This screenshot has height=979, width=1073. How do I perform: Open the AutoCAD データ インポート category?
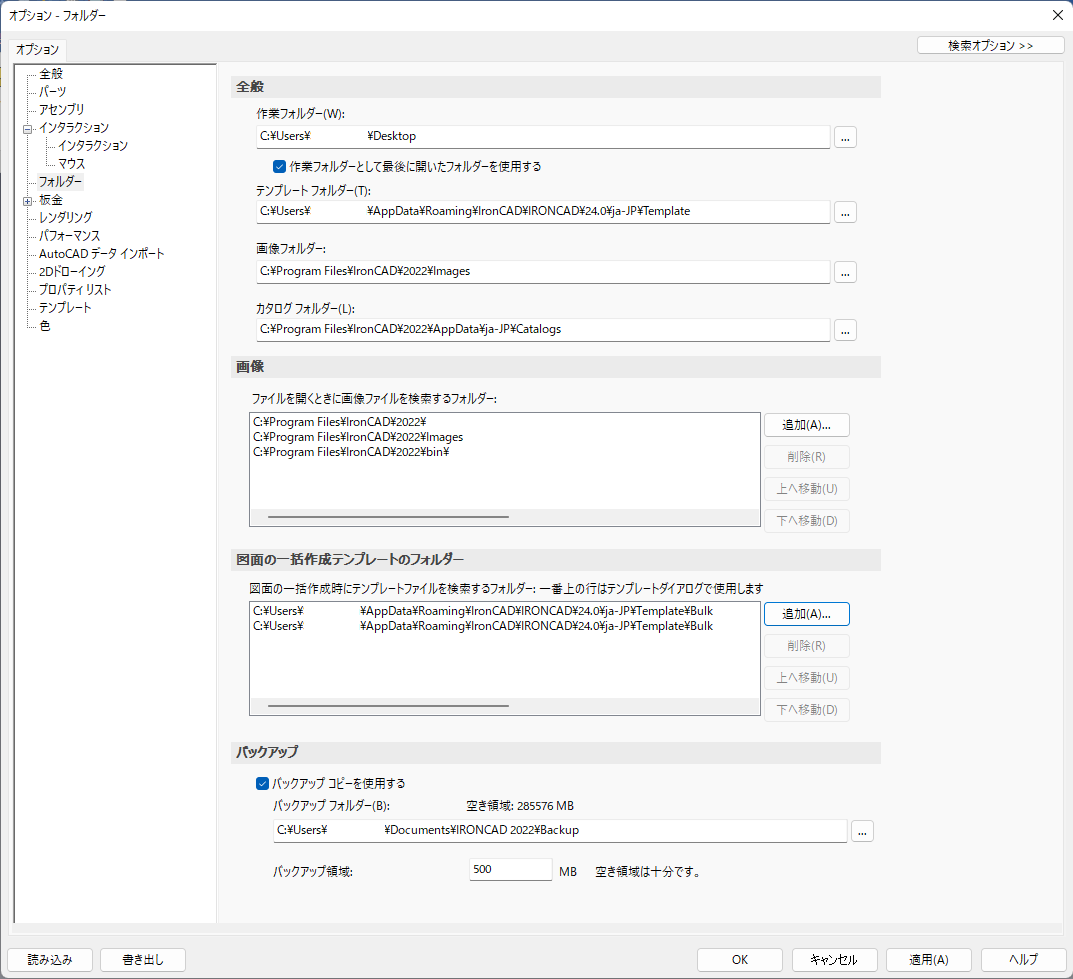coord(102,254)
